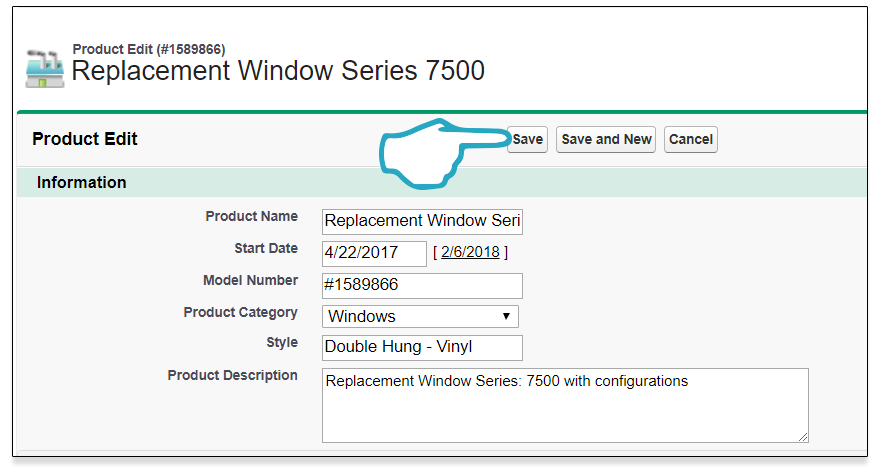This screenshot has width=881, height=474.
Task: Click the Style field containing Double Hung - Vinyl
Action: (422, 348)
